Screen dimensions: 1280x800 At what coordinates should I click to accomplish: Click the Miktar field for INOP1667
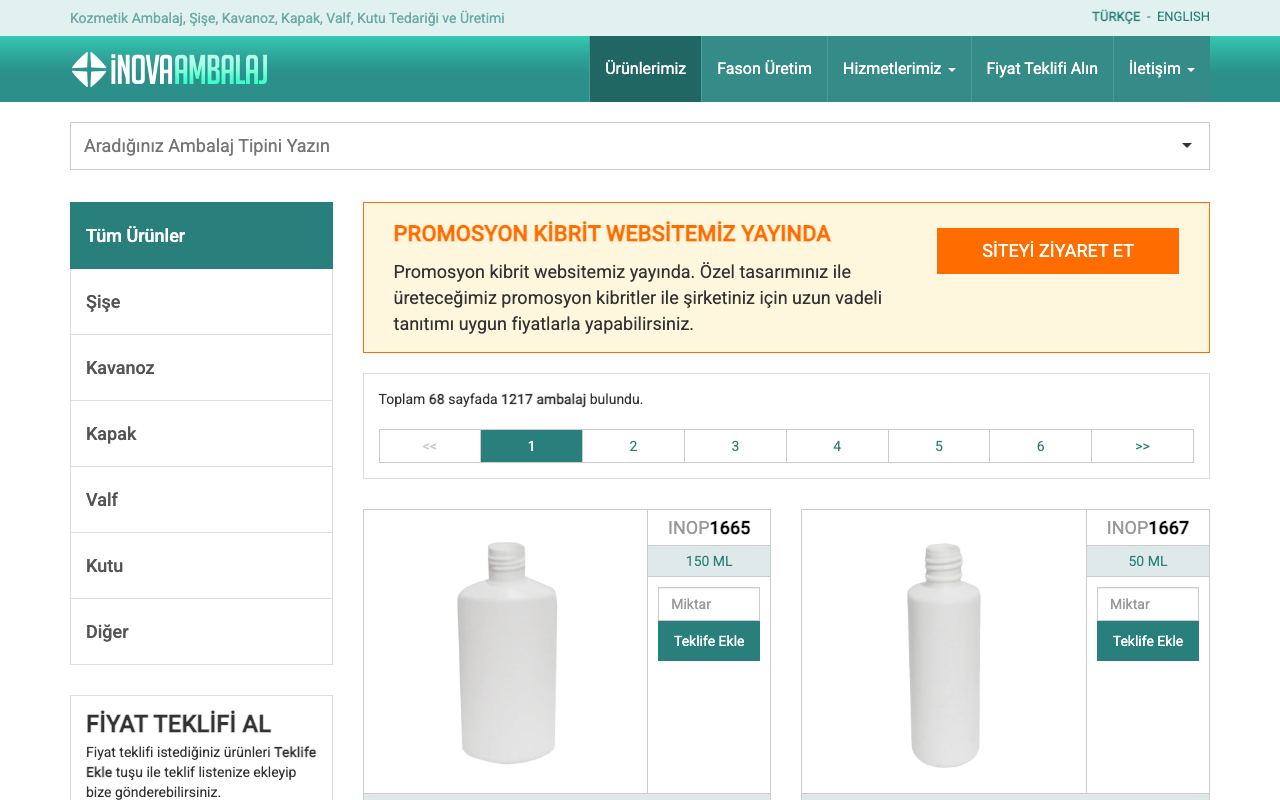(x=1148, y=604)
